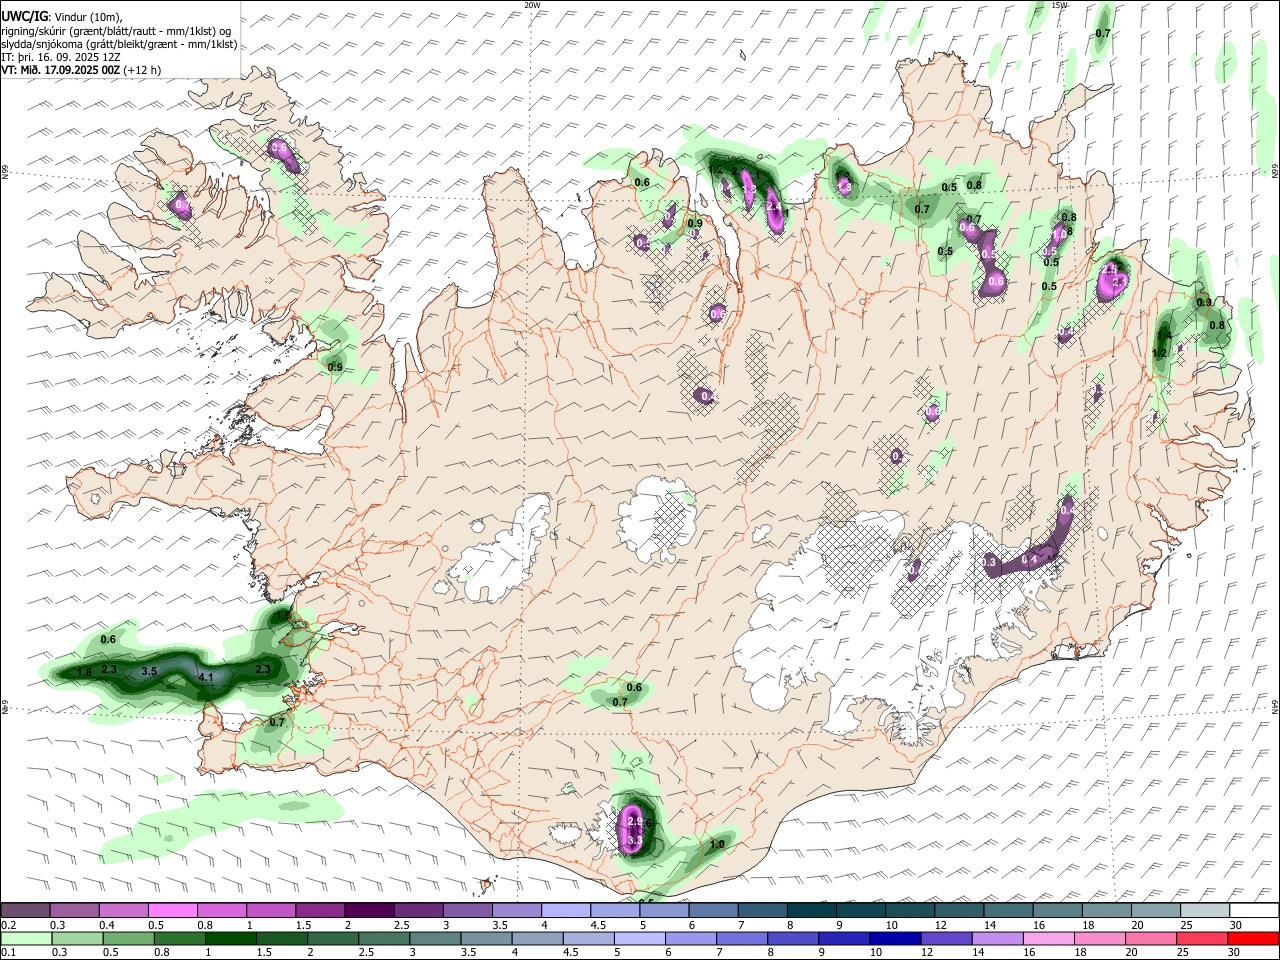Select the deep navy blue swatch labeled 10 in rain legend
This screenshot has width=1280, height=960.
coord(895,938)
